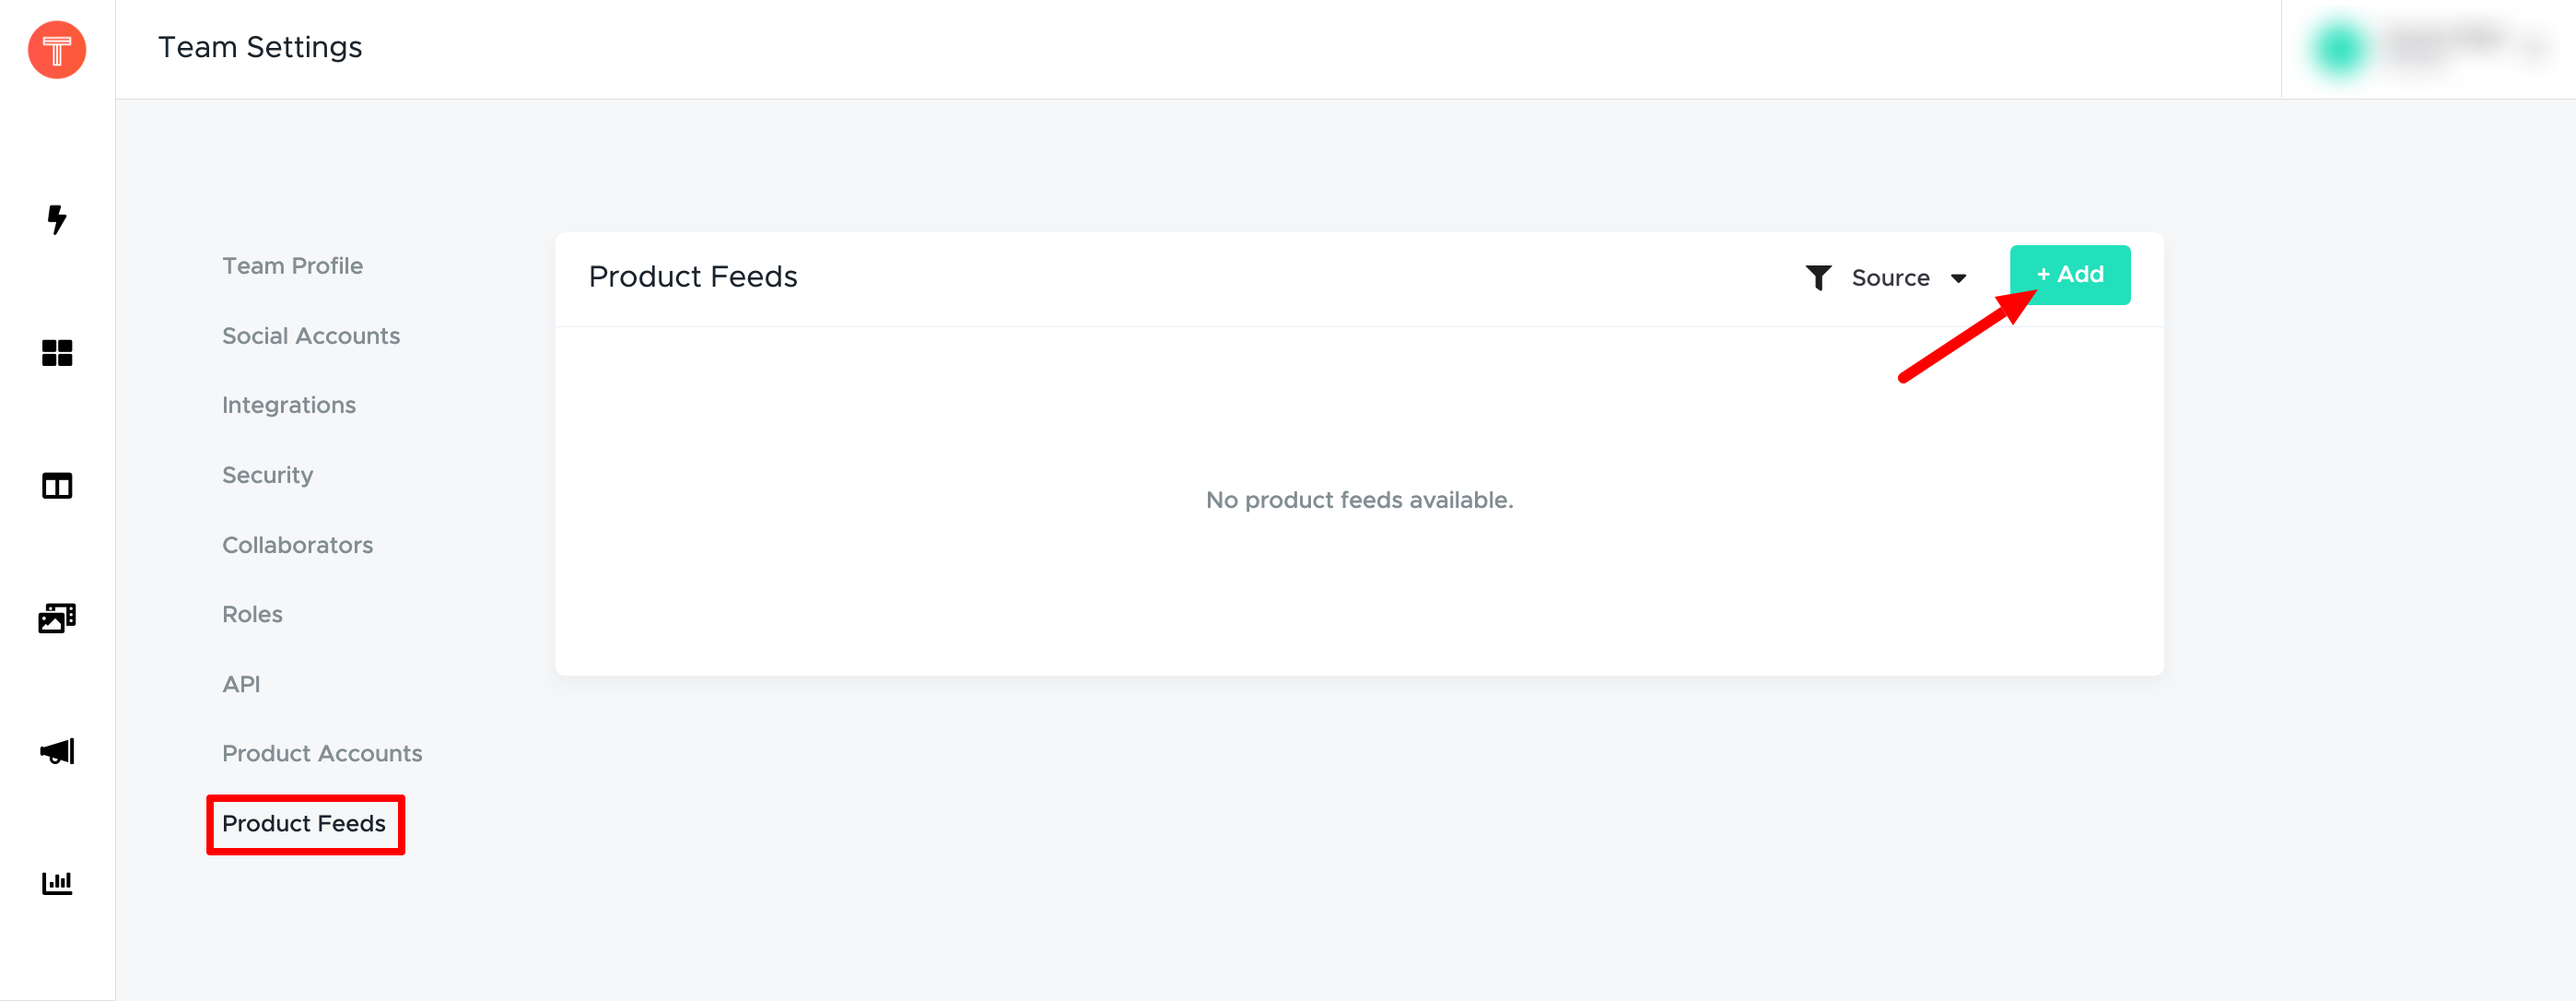Select the columns layout sidebar icon

57,486
